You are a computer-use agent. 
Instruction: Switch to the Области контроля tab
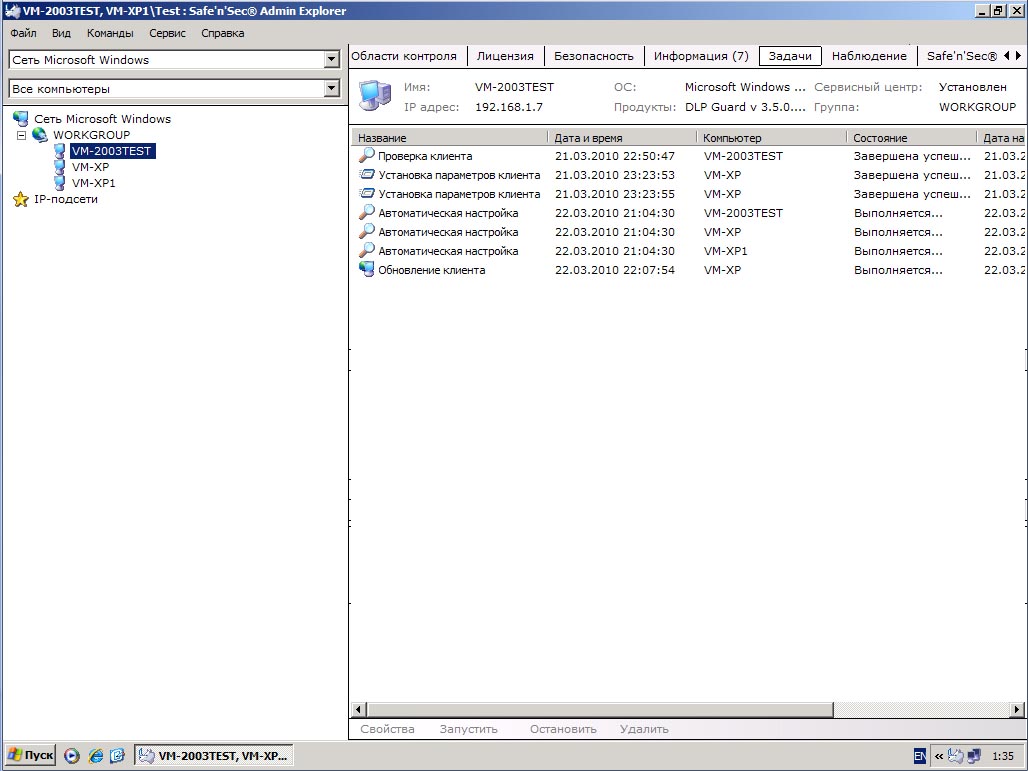click(404, 56)
